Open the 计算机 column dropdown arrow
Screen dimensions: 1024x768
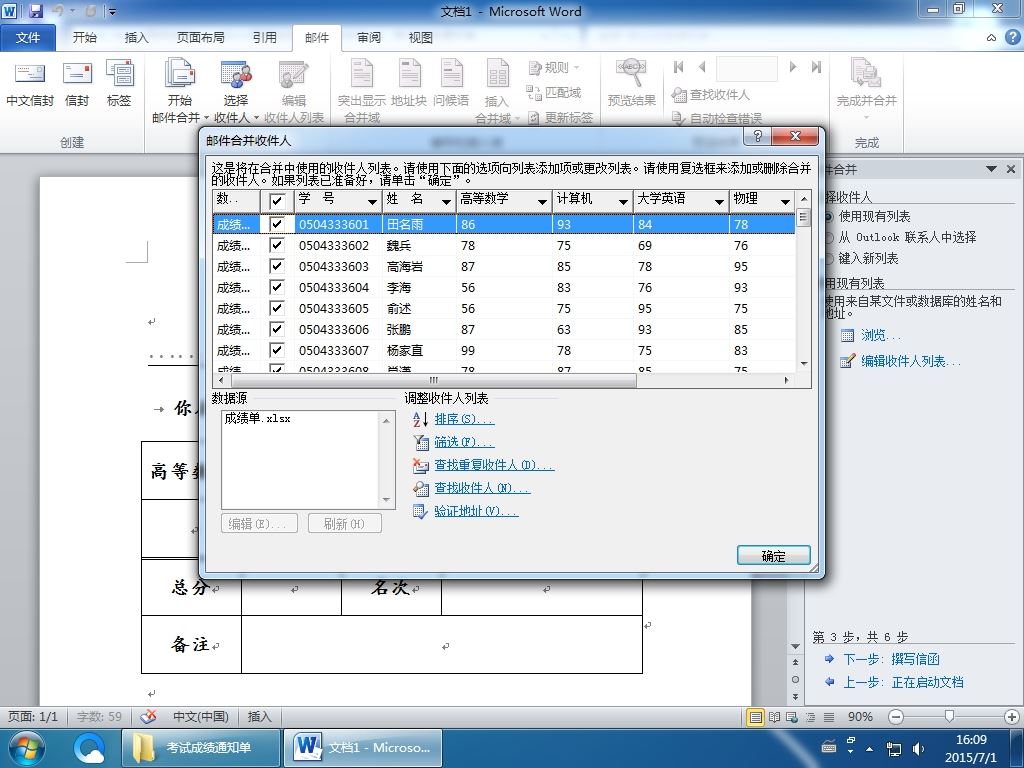[623, 202]
